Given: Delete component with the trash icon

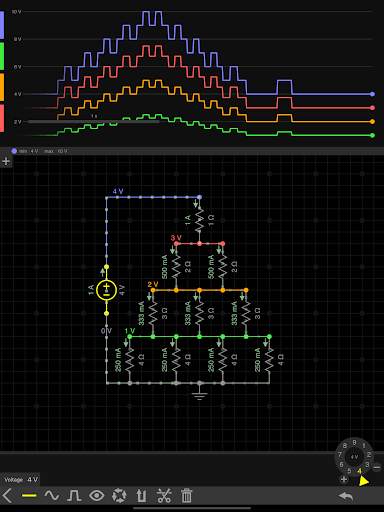Looking at the screenshot, I should pyautogui.click(x=187, y=496).
